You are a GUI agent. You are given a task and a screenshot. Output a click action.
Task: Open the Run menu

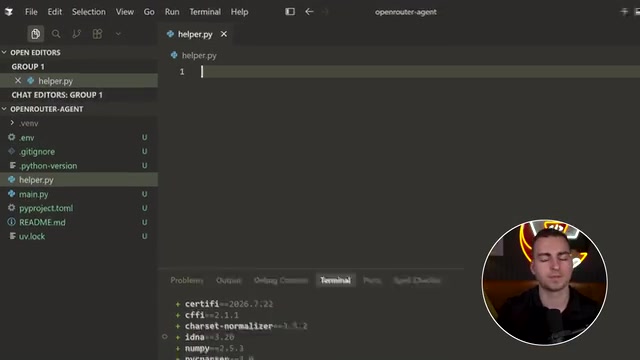pos(172,12)
